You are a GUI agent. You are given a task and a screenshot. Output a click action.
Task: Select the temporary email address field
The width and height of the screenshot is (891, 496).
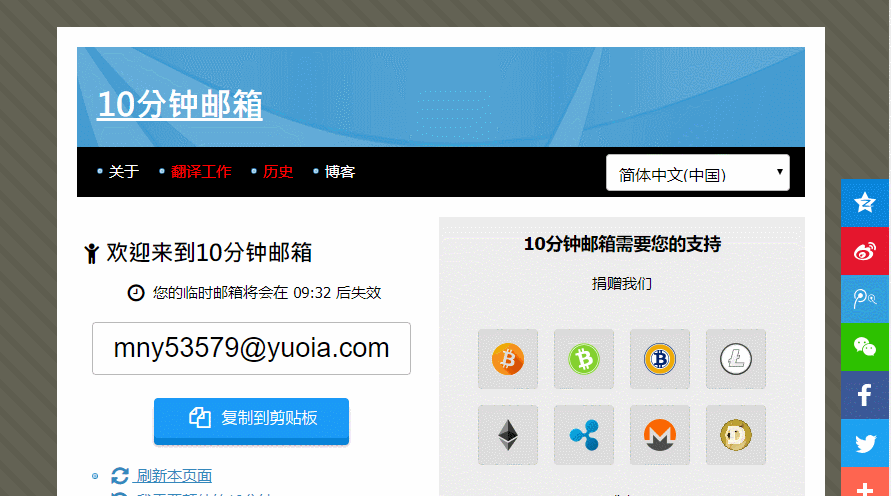(251, 348)
